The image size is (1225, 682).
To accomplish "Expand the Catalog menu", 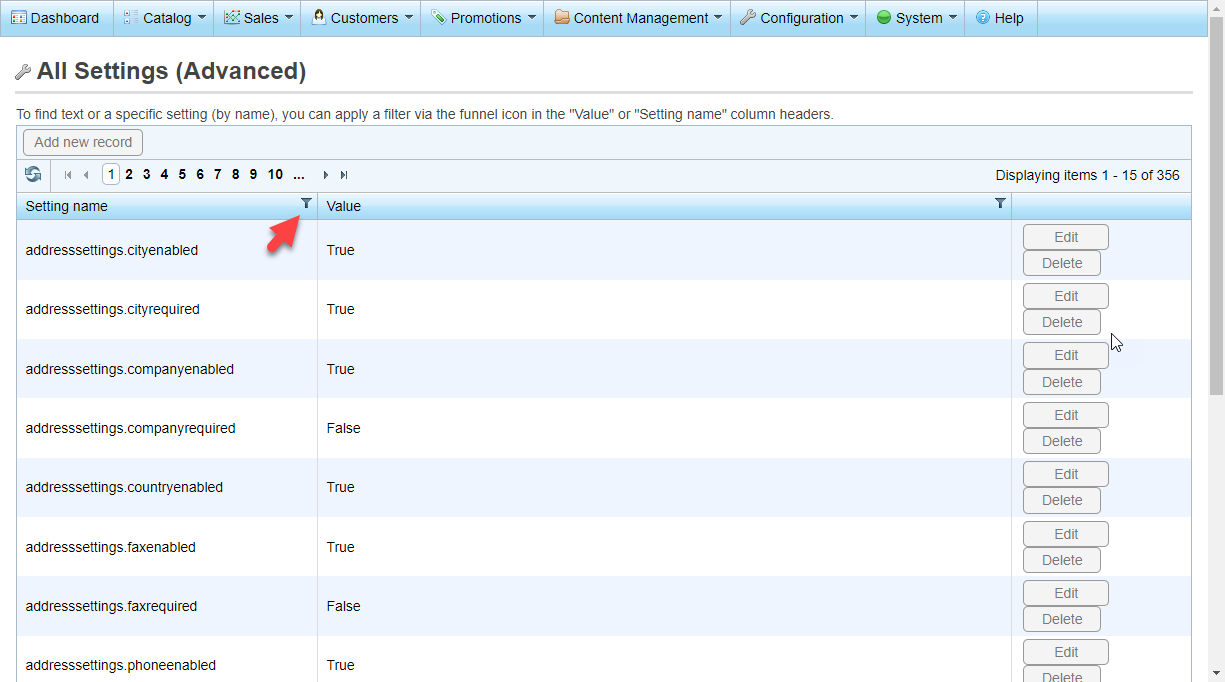I will 166,18.
